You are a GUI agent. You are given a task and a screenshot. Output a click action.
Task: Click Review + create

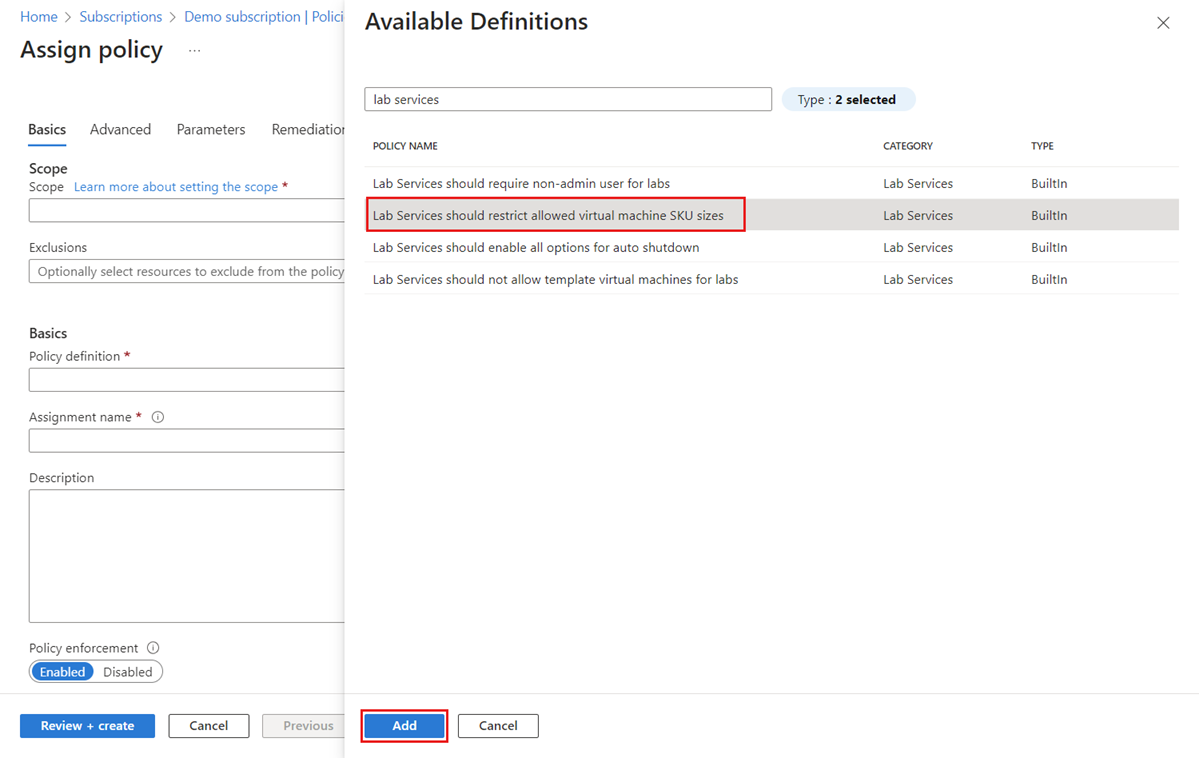pyautogui.click(x=87, y=725)
